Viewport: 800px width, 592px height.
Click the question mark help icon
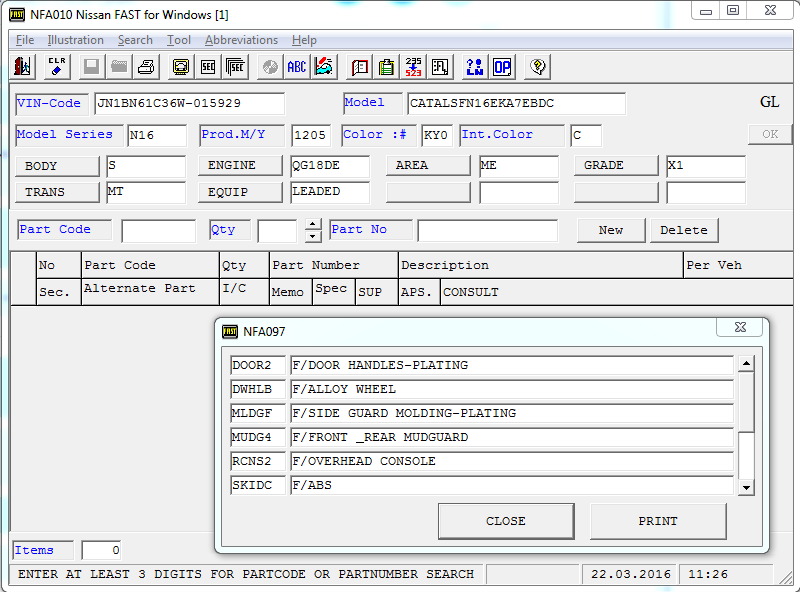(x=537, y=67)
